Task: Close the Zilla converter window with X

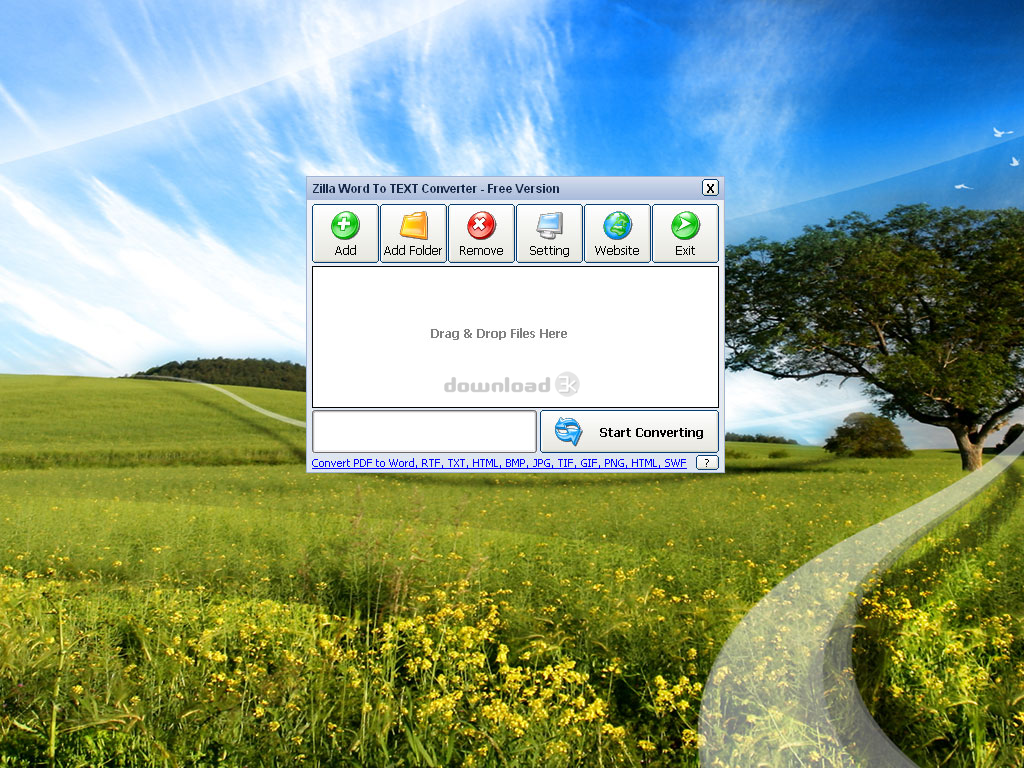Action: (711, 188)
